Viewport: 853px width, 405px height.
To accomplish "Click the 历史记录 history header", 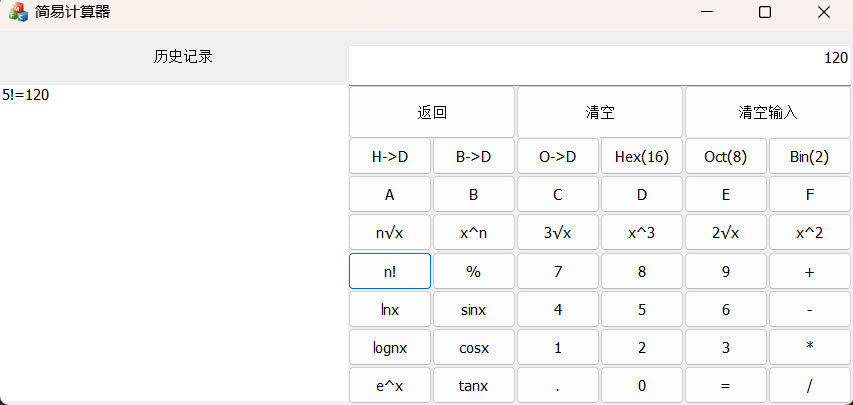I will pyautogui.click(x=183, y=57).
